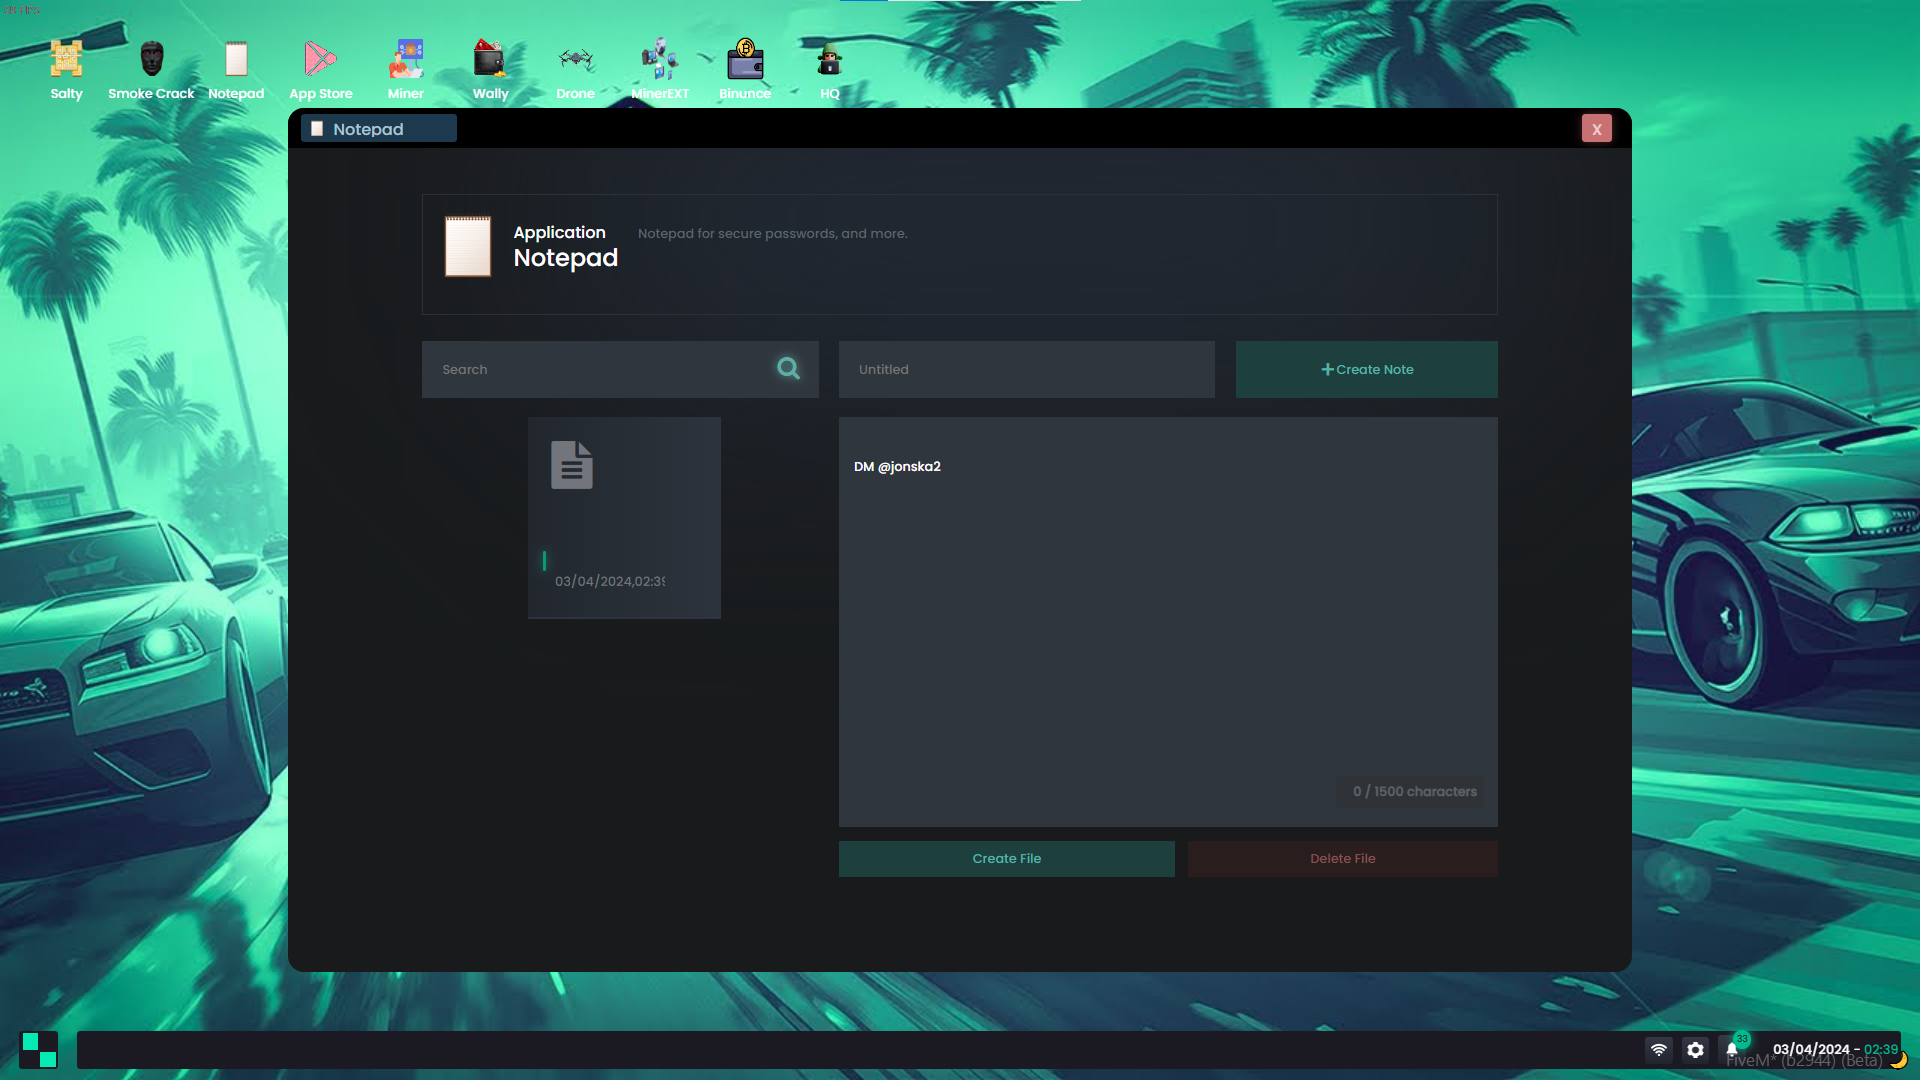Launch the HQ app icon
The width and height of the screenshot is (1920, 1080).
830,70
